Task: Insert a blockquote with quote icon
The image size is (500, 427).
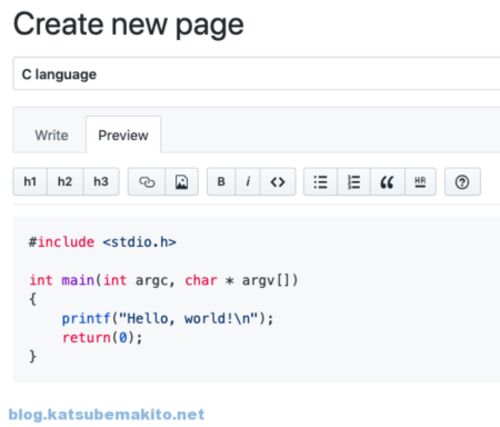Action: coord(387,182)
